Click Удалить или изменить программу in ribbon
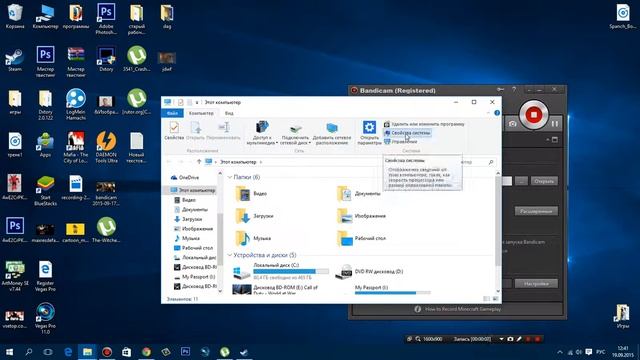Screen dimensions: 640x360 pyautogui.click(x=424, y=124)
